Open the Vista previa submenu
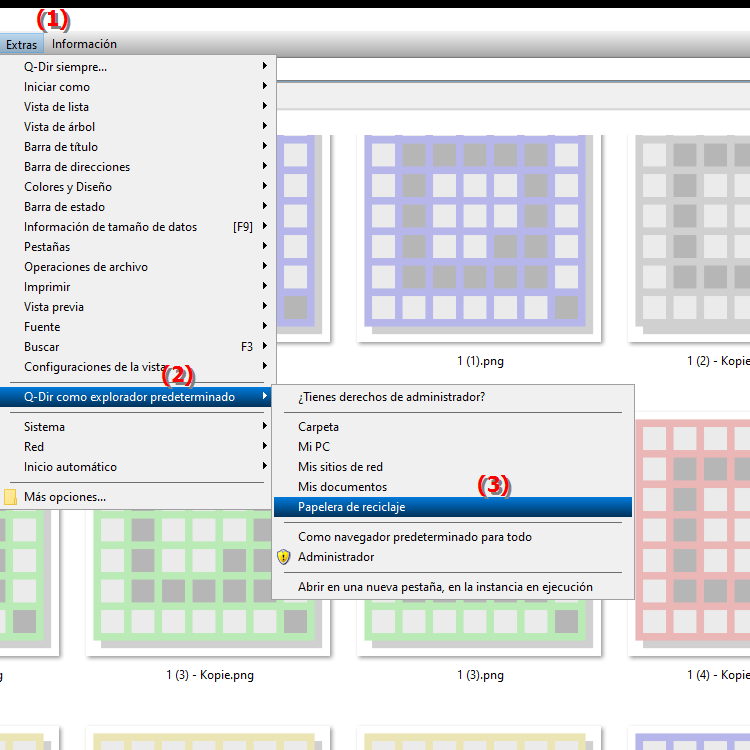 [x=138, y=307]
